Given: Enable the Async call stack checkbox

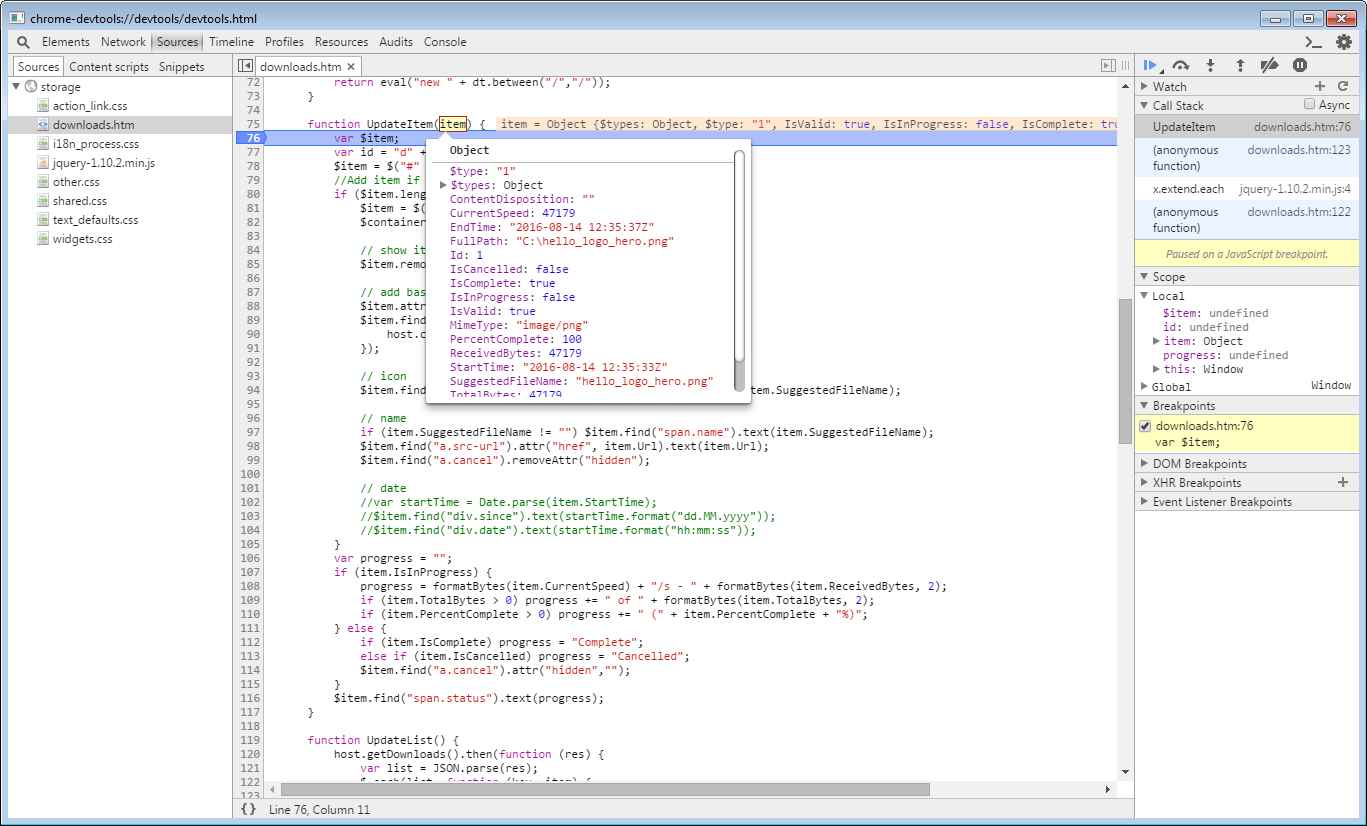Looking at the screenshot, I should (x=1309, y=105).
